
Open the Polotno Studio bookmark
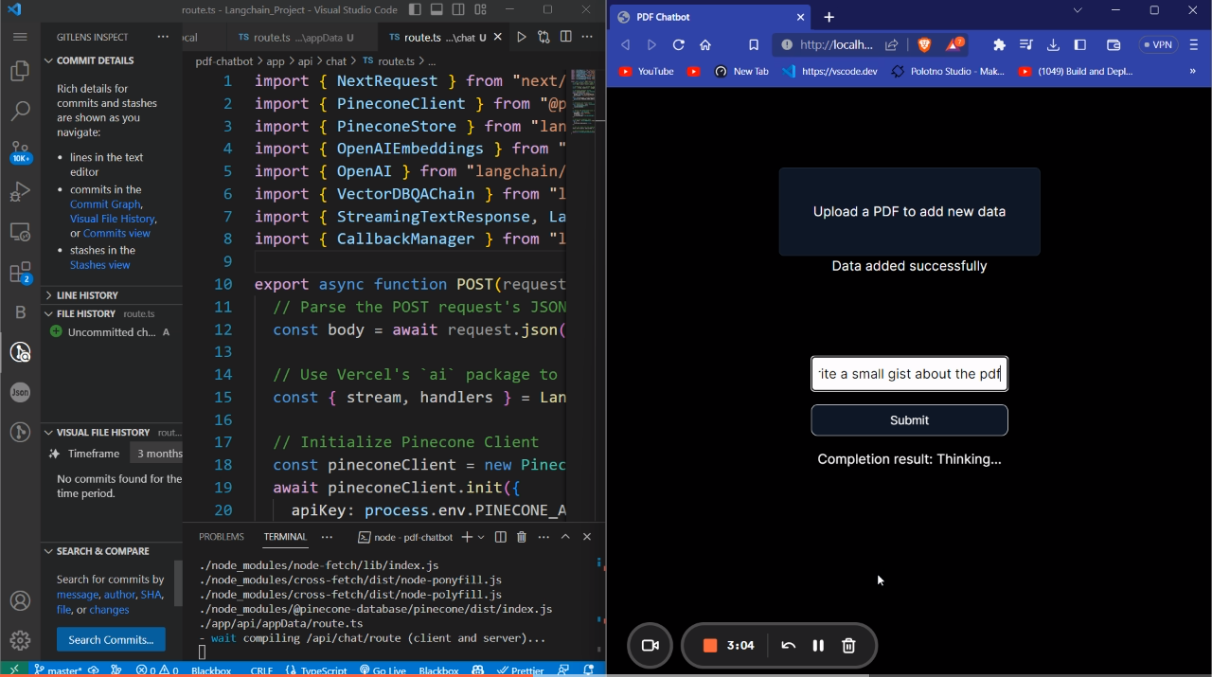948,72
